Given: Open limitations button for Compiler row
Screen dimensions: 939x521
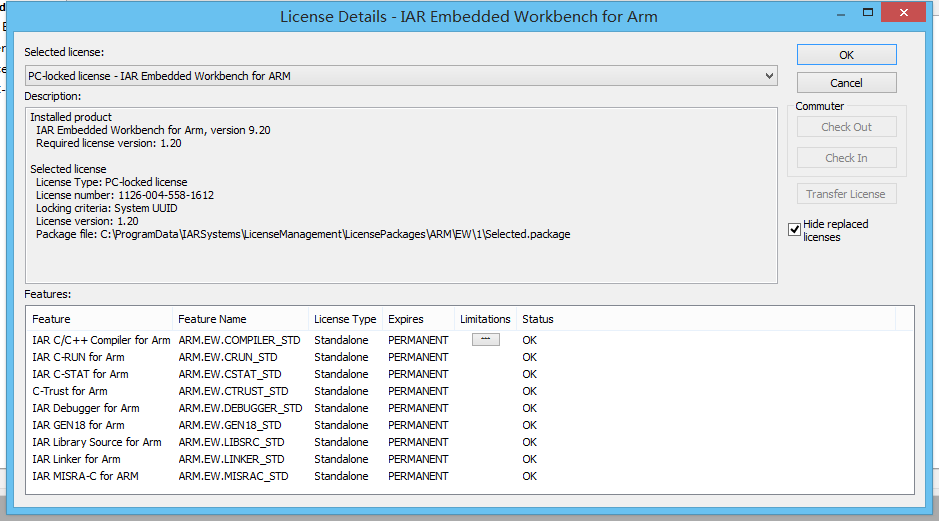Looking at the screenshot, I should (485, 340).
